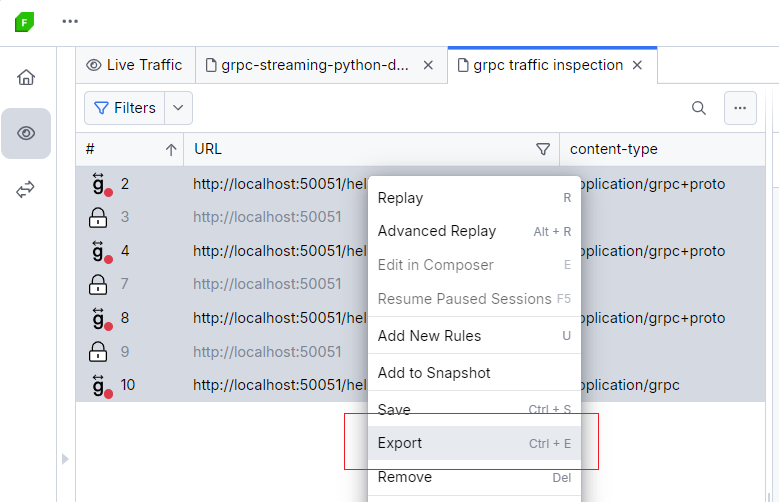Click content-type cell of row 8
This screenshot has height=502, width=779.
(x=653, y=318)
